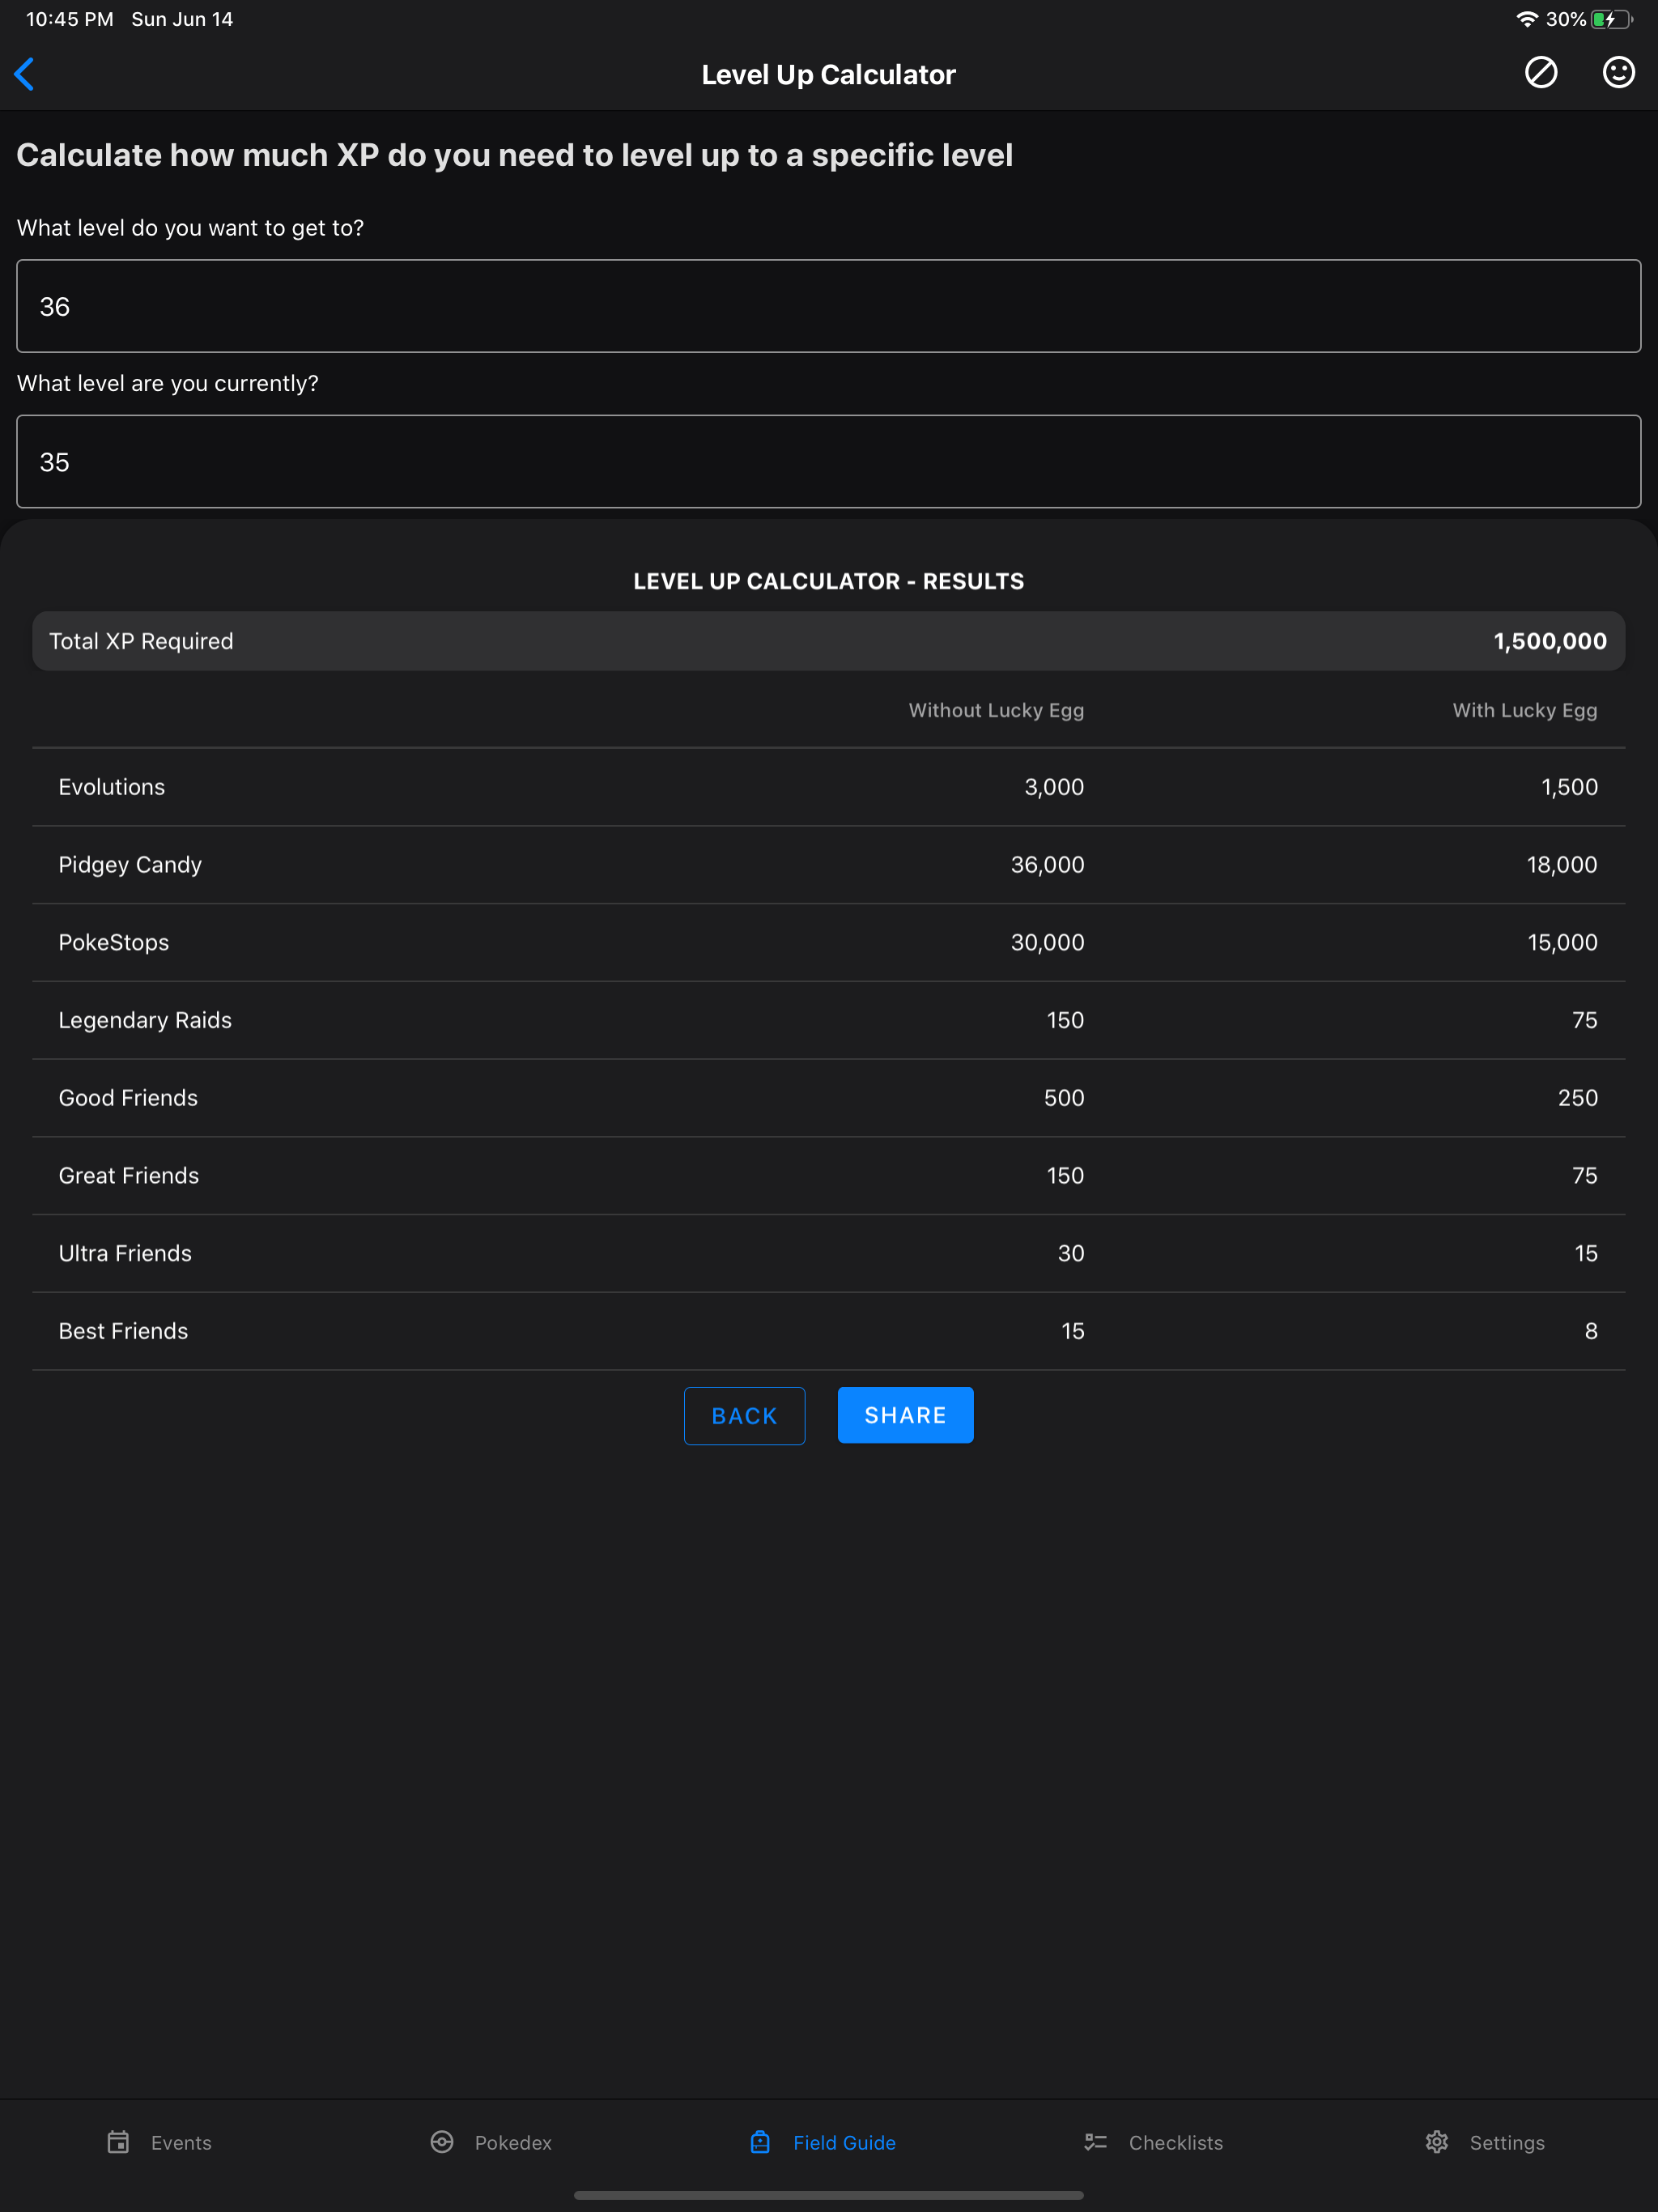Tap the BACK button
This screenshot has height=2212, width=1658.
744,1415
